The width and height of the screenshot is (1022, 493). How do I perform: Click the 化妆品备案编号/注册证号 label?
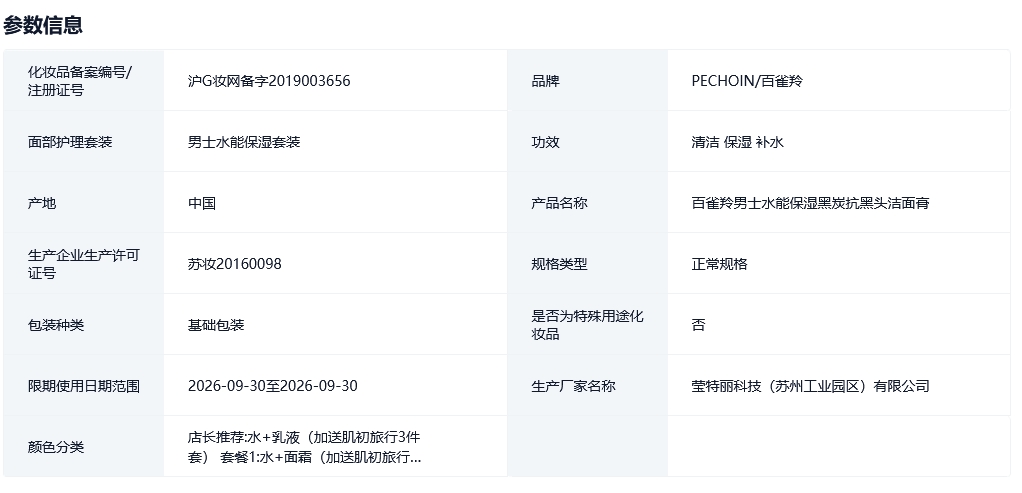click(x=80, y=81)
